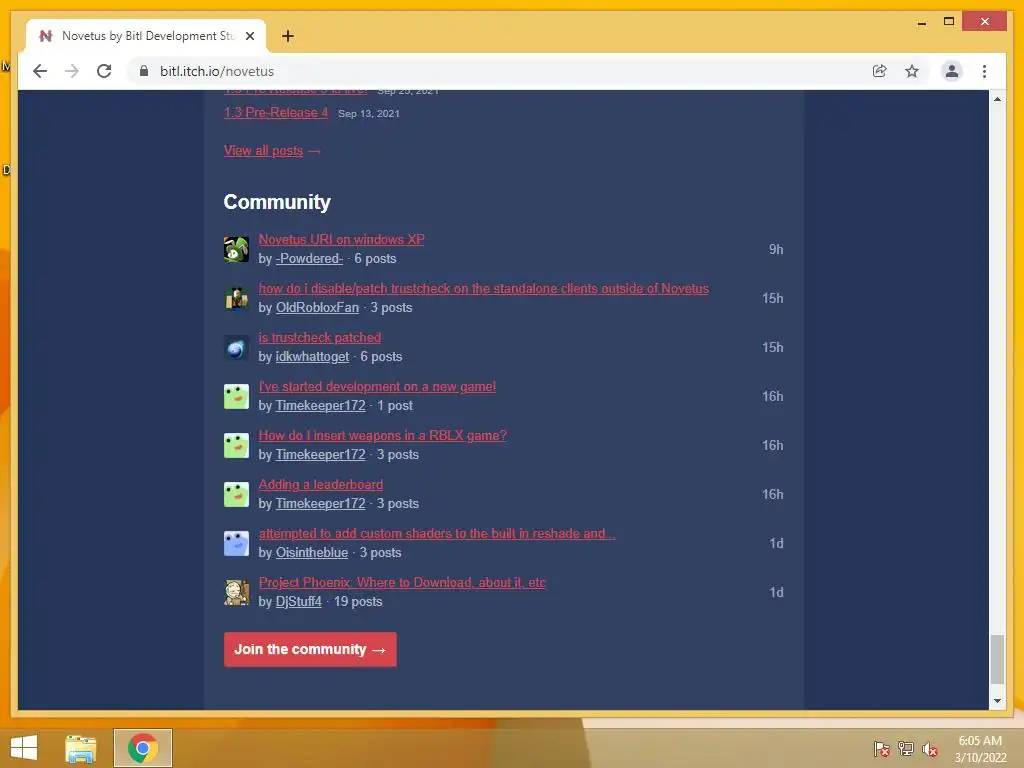Click the scrollbar down arrow
Viewport: 1024px width, 768px height.
click(997, 701)
